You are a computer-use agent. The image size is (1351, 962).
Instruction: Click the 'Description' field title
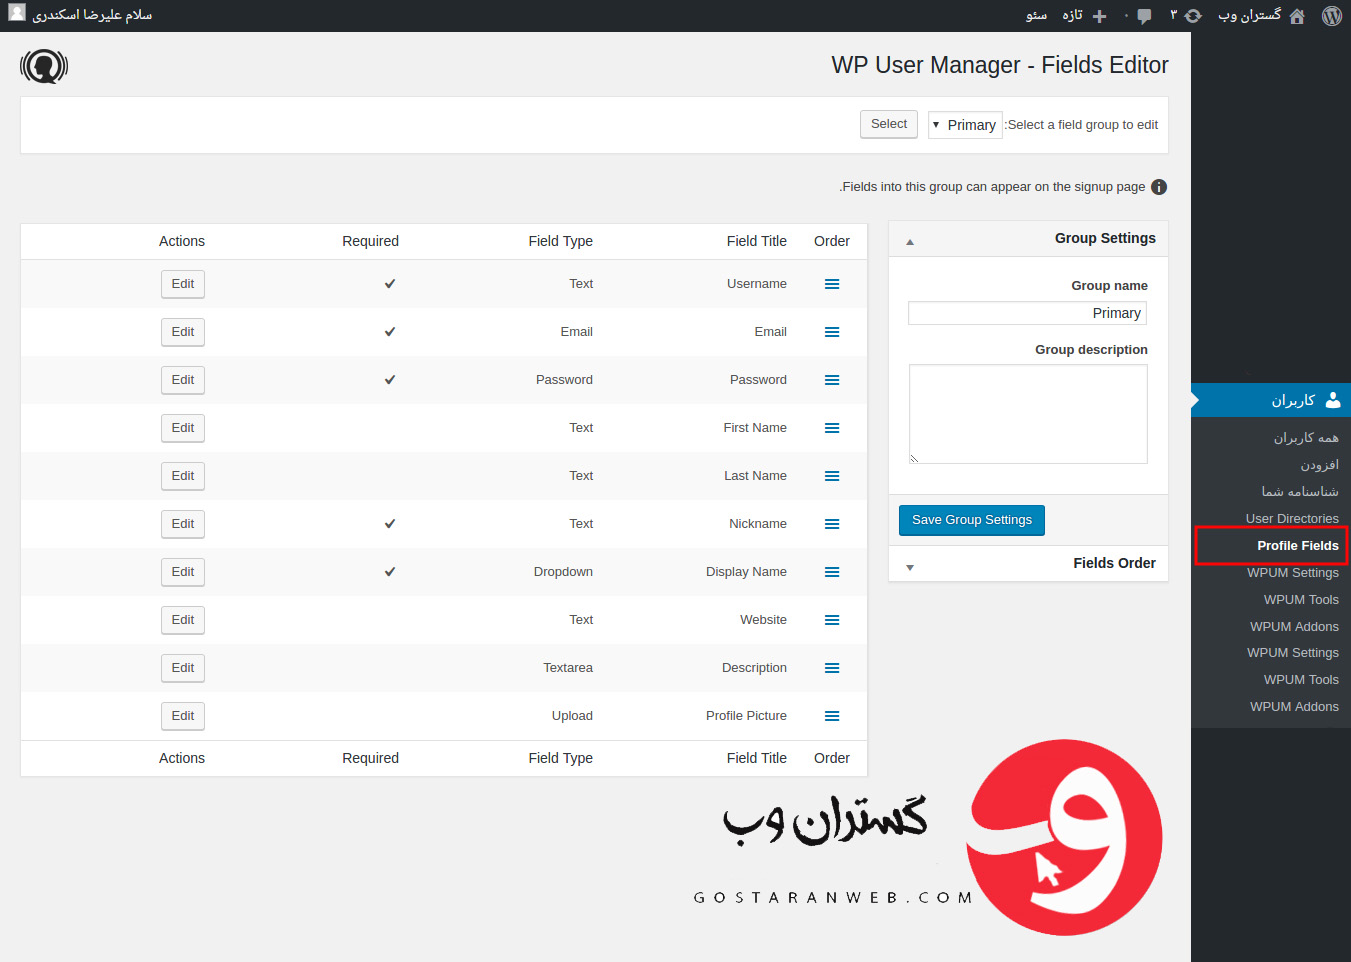click(x=754, y=668)
